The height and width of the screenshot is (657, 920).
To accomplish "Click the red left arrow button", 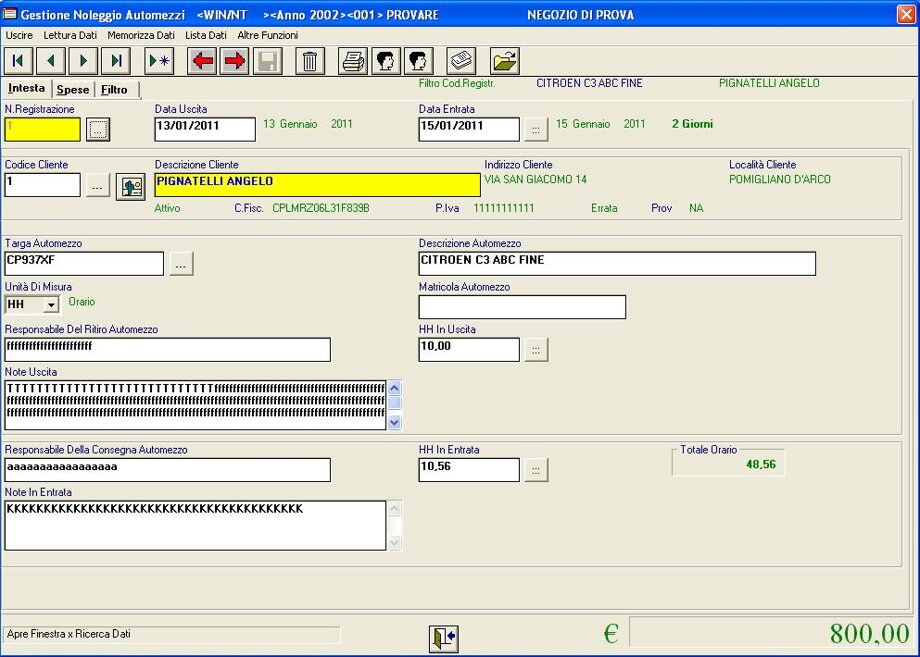I will [202, 61].
